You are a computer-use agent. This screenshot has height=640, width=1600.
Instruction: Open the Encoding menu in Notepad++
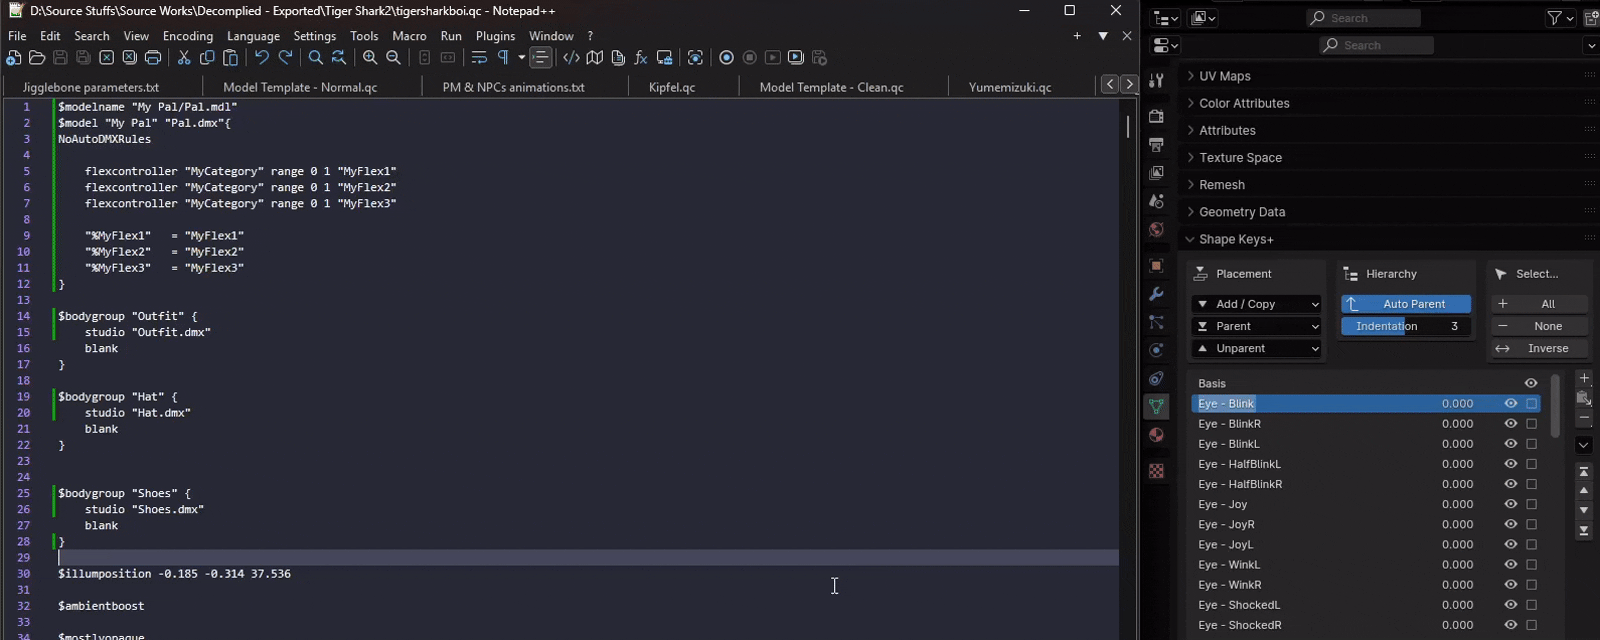(188, 36)
